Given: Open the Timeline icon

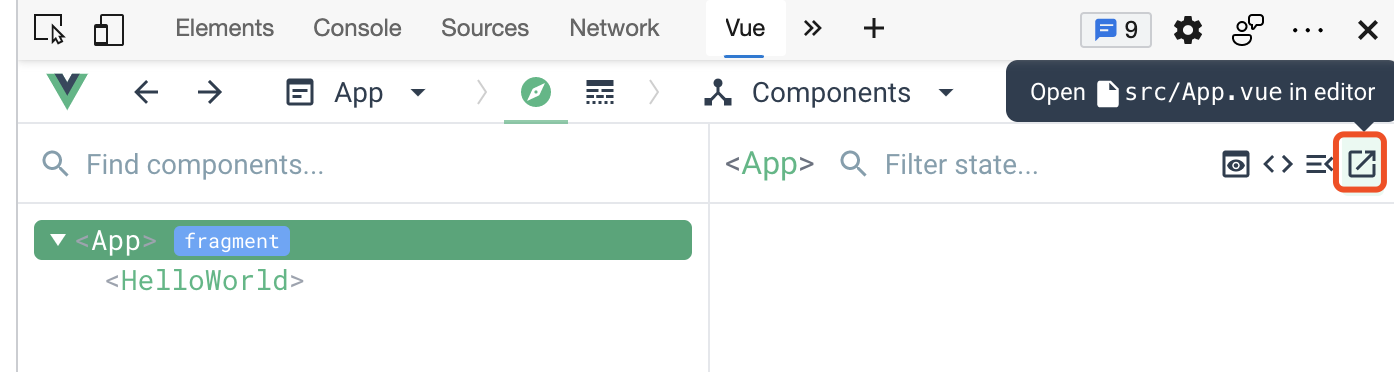Looking at the screenshot, I should click(x=599, y=93).
